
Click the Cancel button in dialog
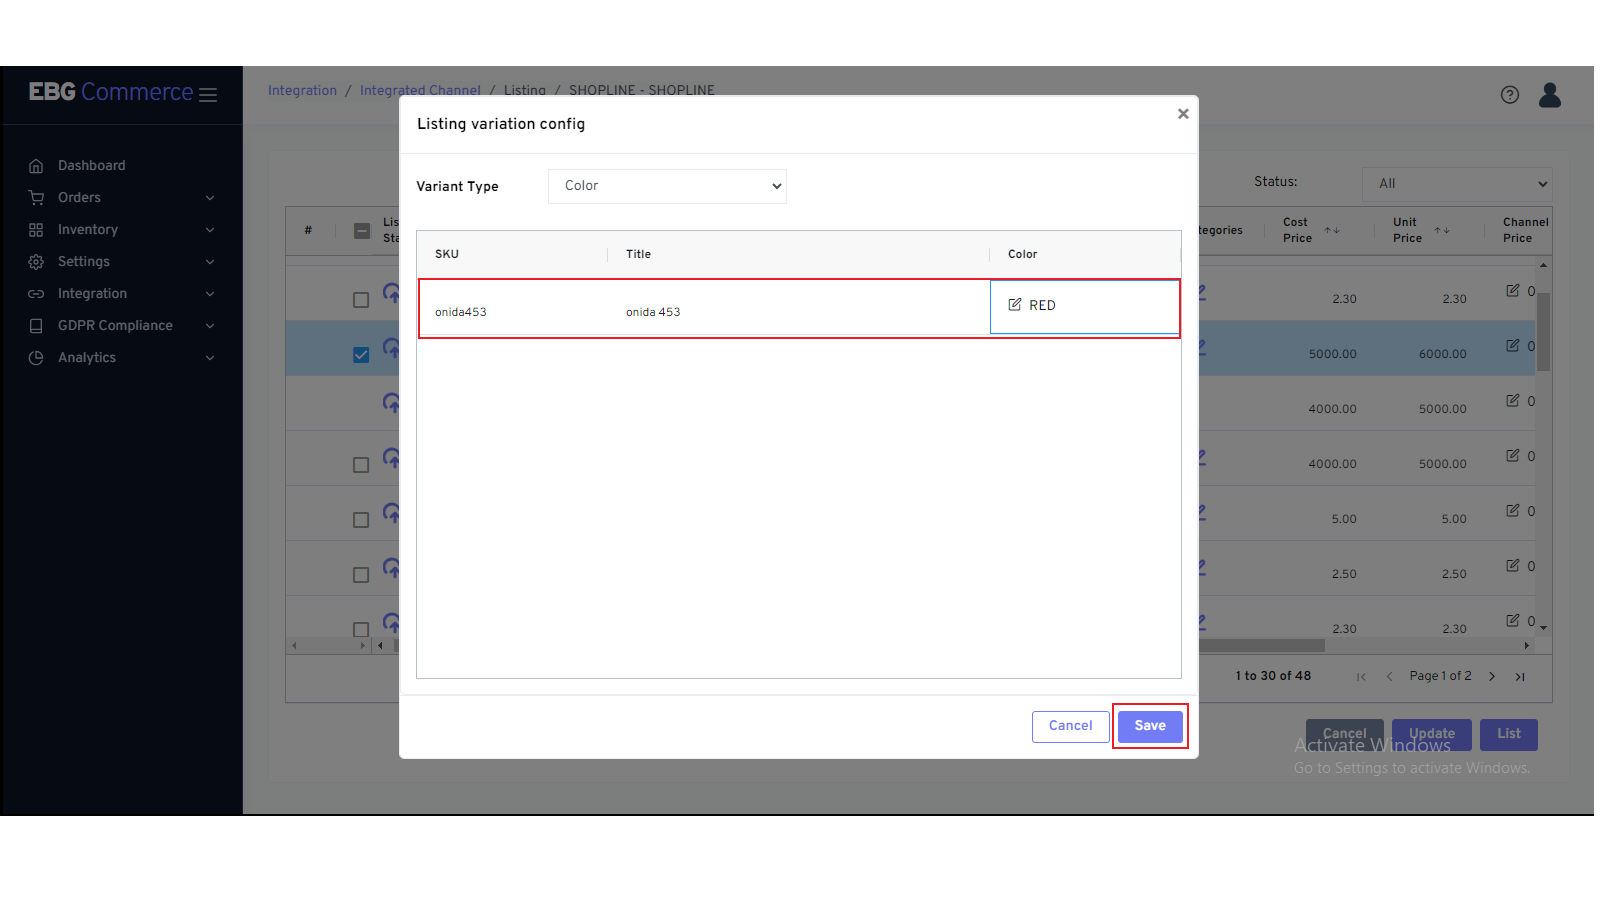(1070, 726)
